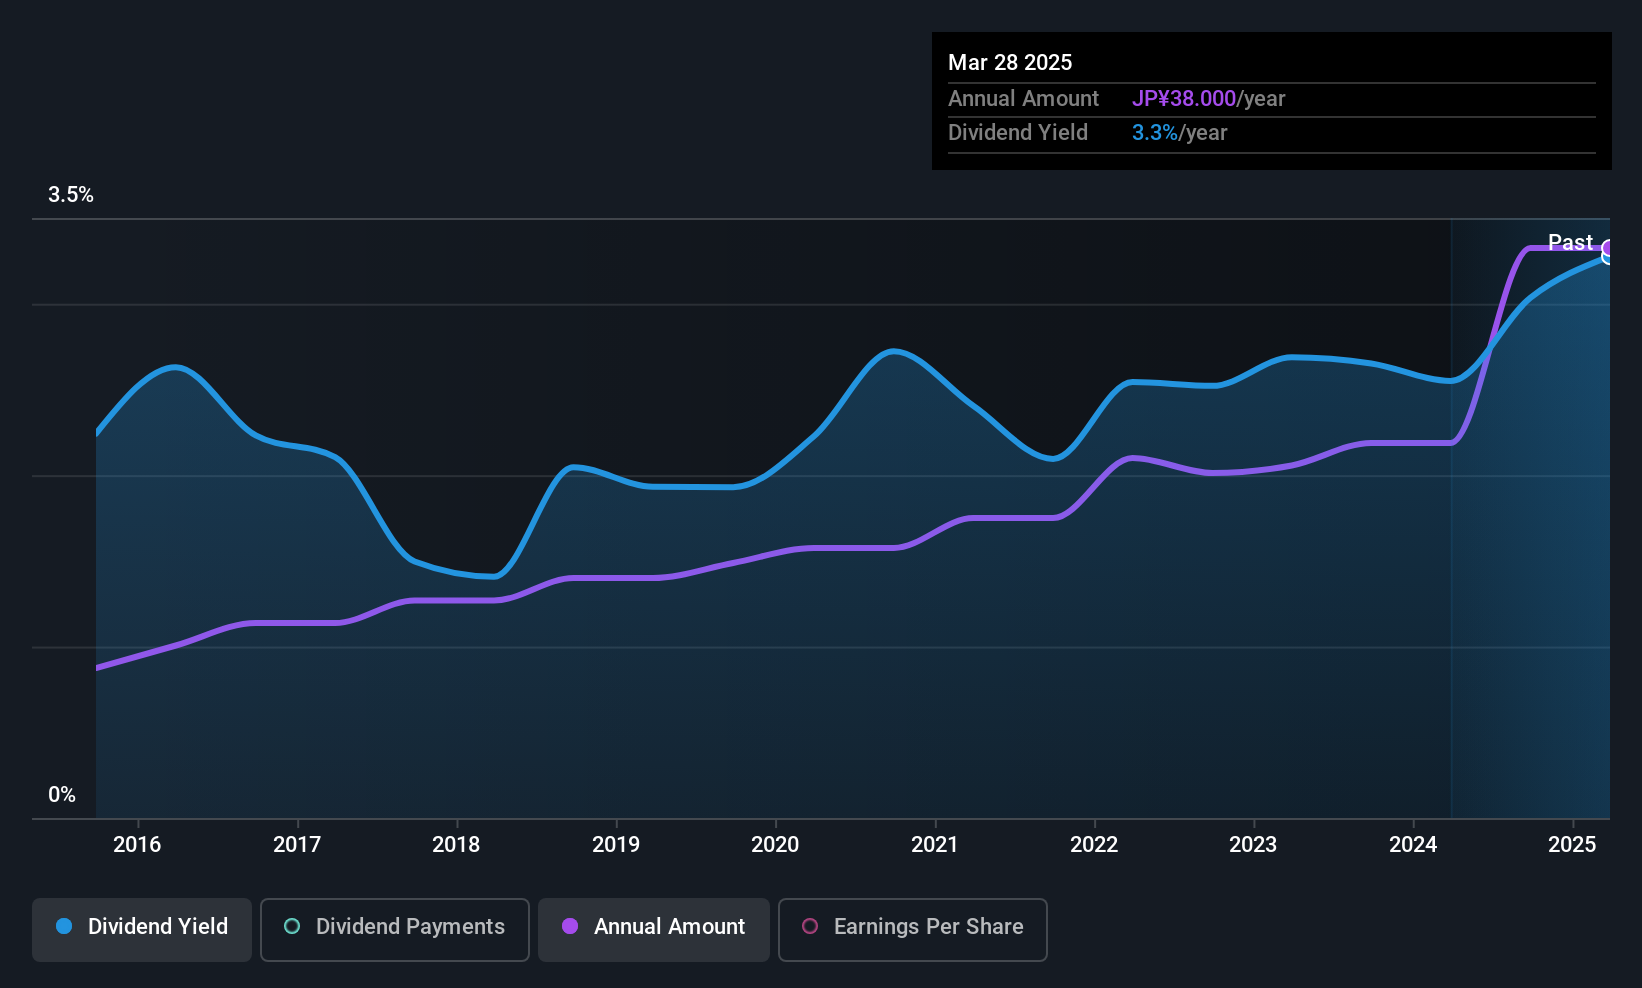This screenshot has height=988, width=1642.
Task: Click the teal Dividend Payments legend circle
Action: 292,927
